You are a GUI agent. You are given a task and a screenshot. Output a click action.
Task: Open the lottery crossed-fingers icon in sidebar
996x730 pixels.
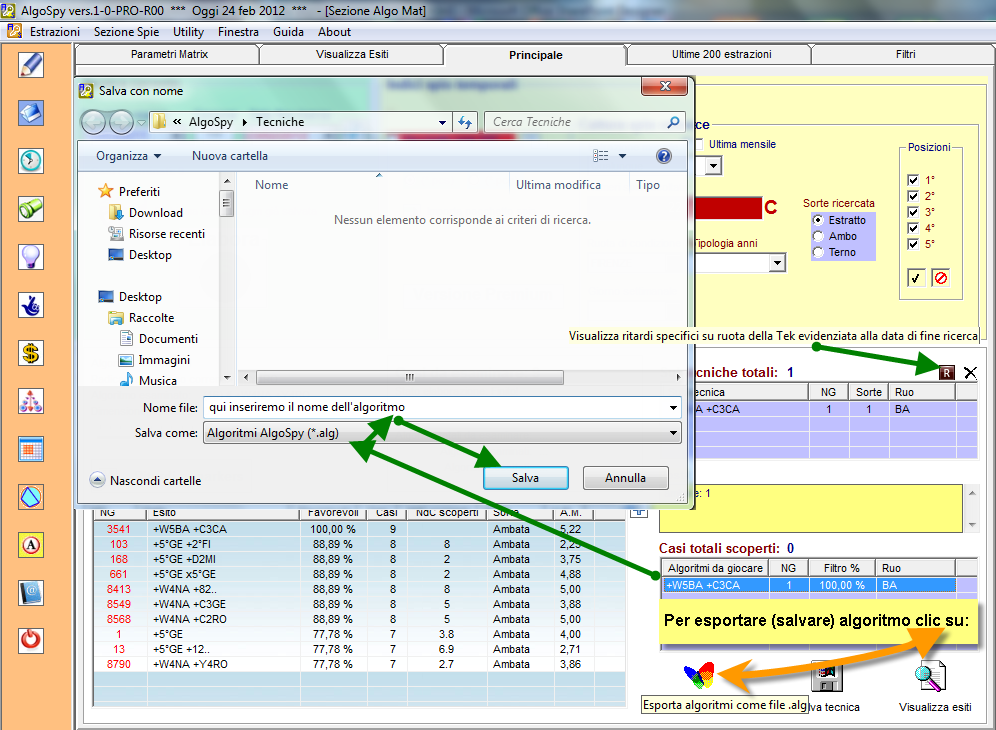[x=30, y=305]
